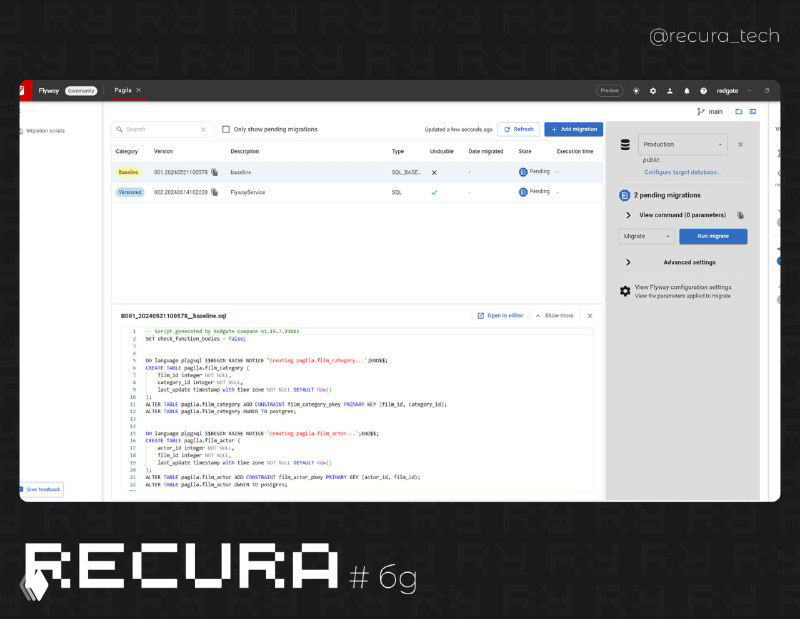
Task: Open the notifications bell
Action: click(x=687, y=90)
